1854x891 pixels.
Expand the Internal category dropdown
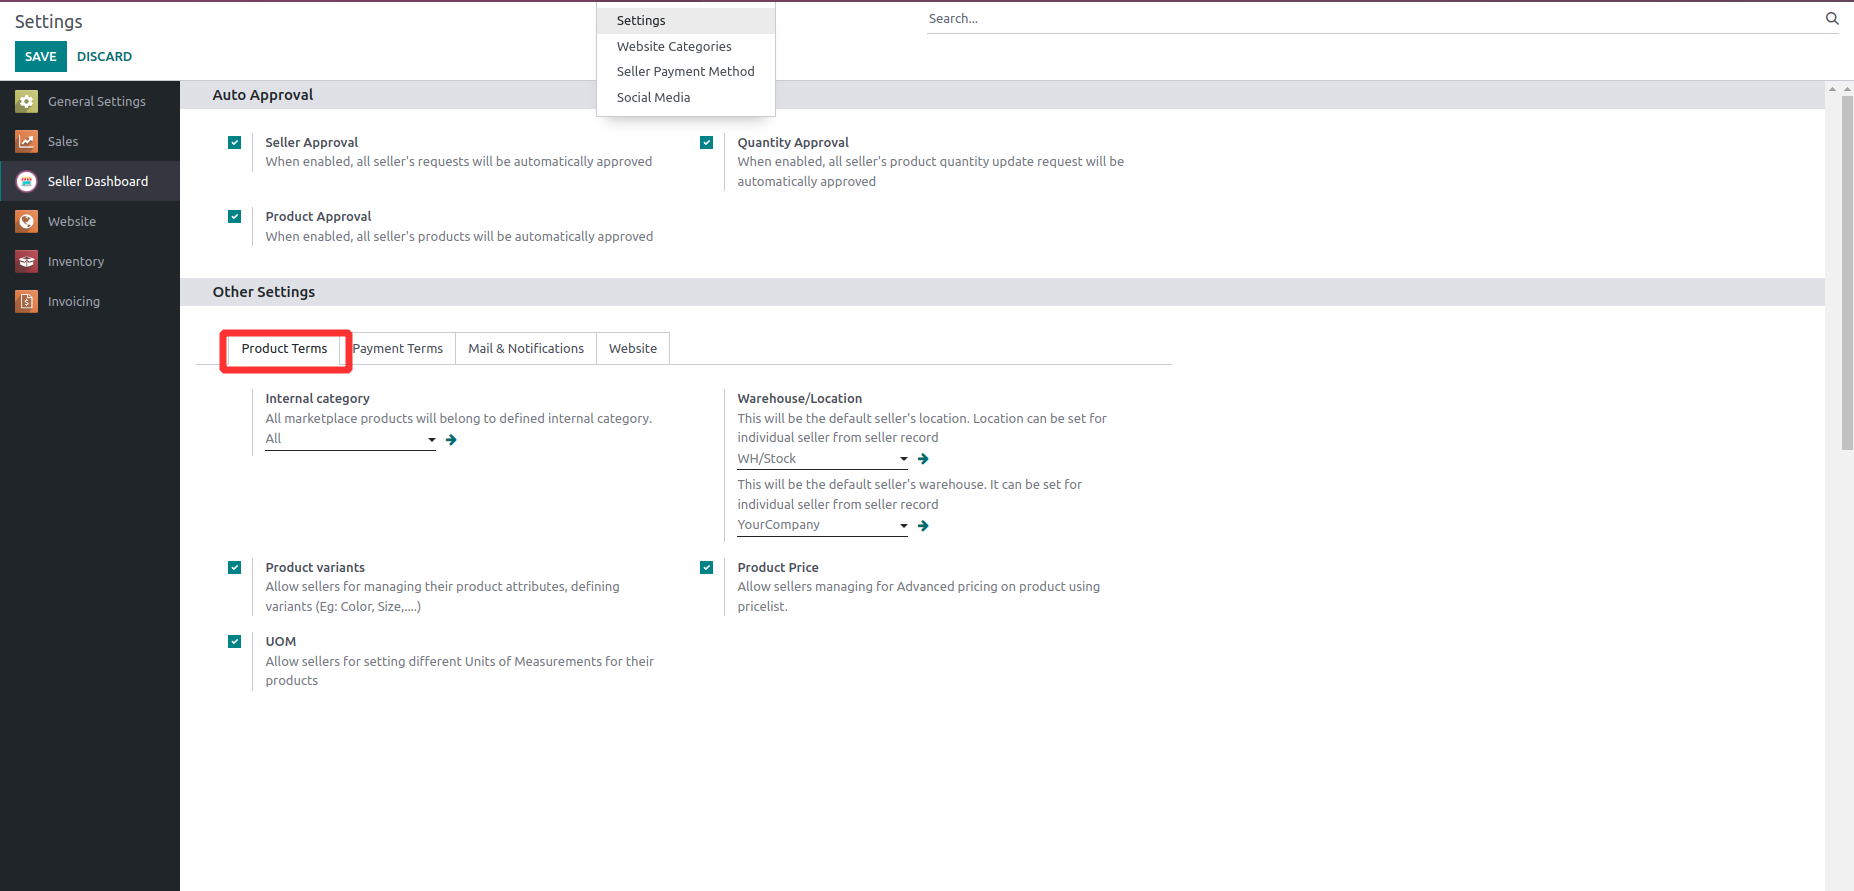[x=431, y=440]
